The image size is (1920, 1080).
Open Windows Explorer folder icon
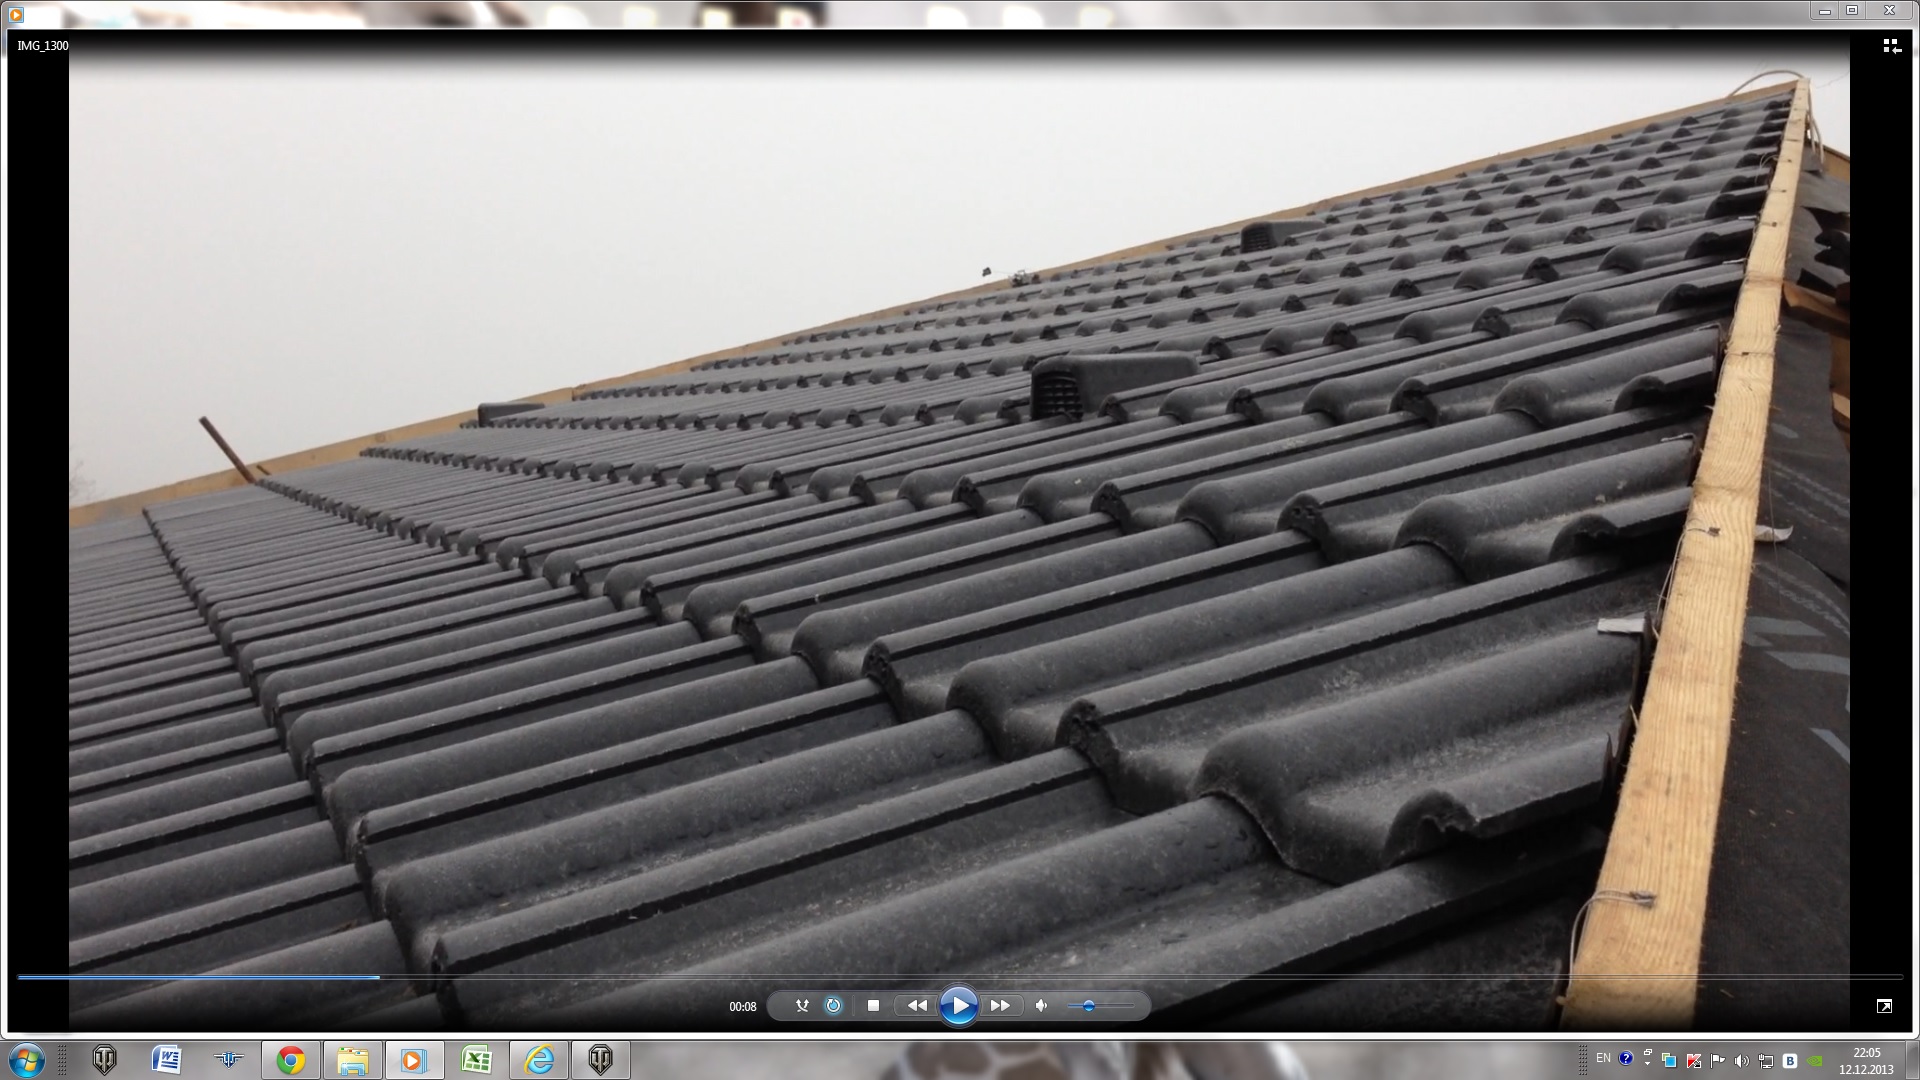point(353,1060)
